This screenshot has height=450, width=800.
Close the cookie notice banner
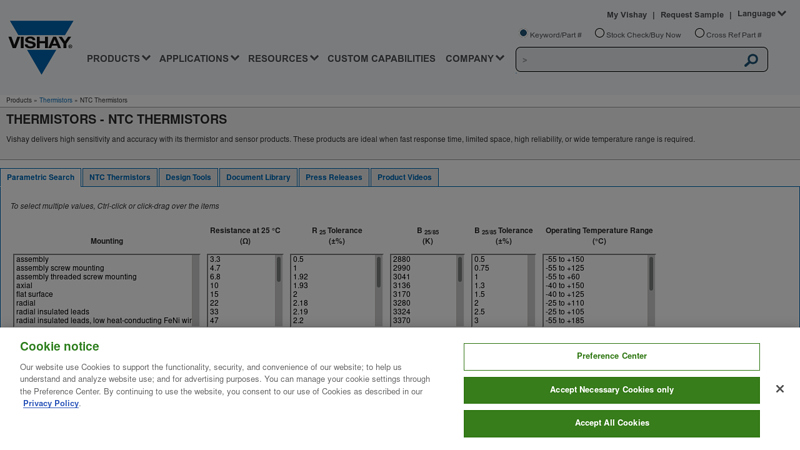[x=779, y=389]
